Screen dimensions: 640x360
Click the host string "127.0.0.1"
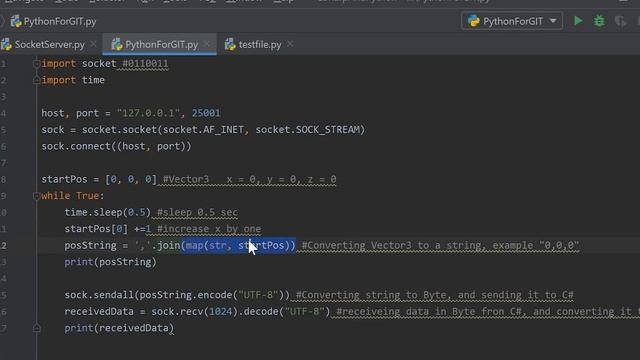148,113
